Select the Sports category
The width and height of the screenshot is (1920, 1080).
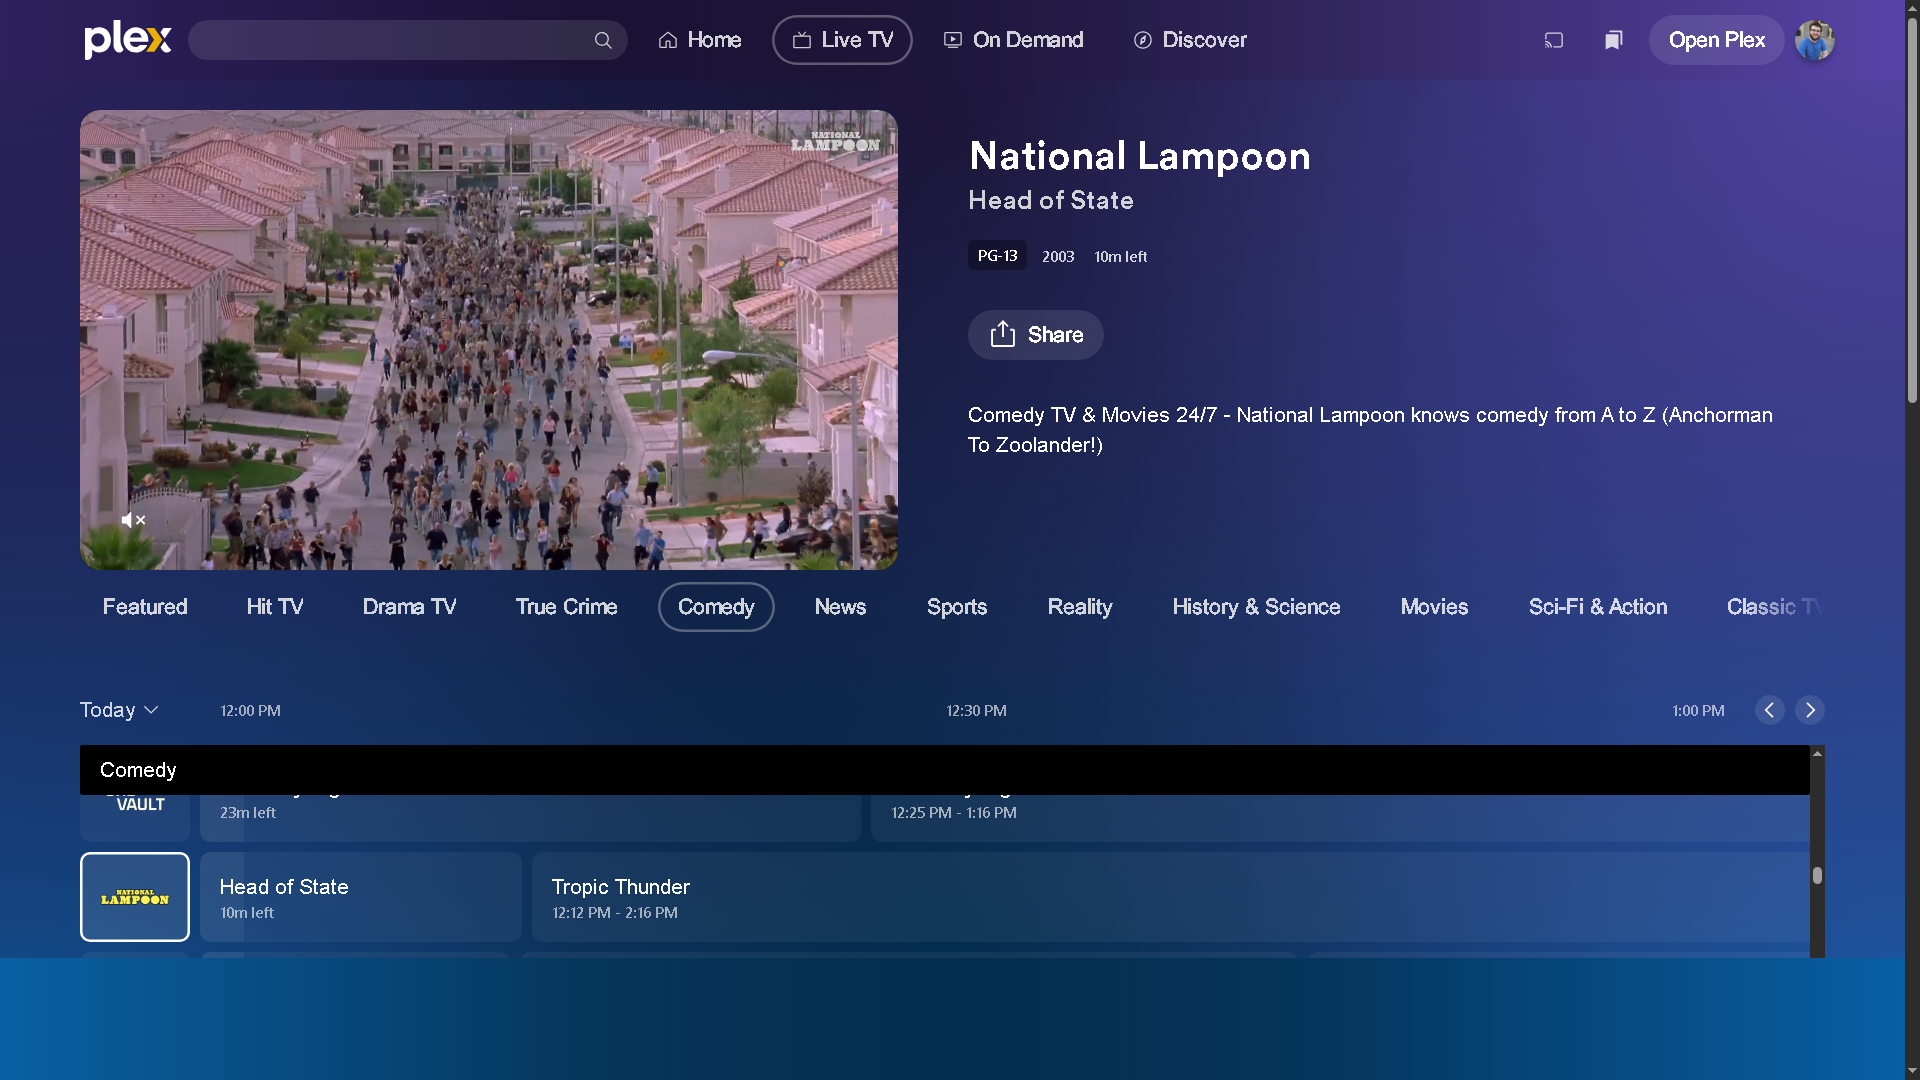957,607
